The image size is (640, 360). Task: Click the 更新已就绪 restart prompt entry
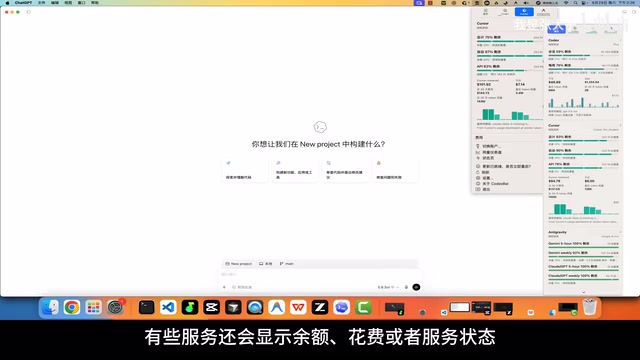[x=507, y=167]
